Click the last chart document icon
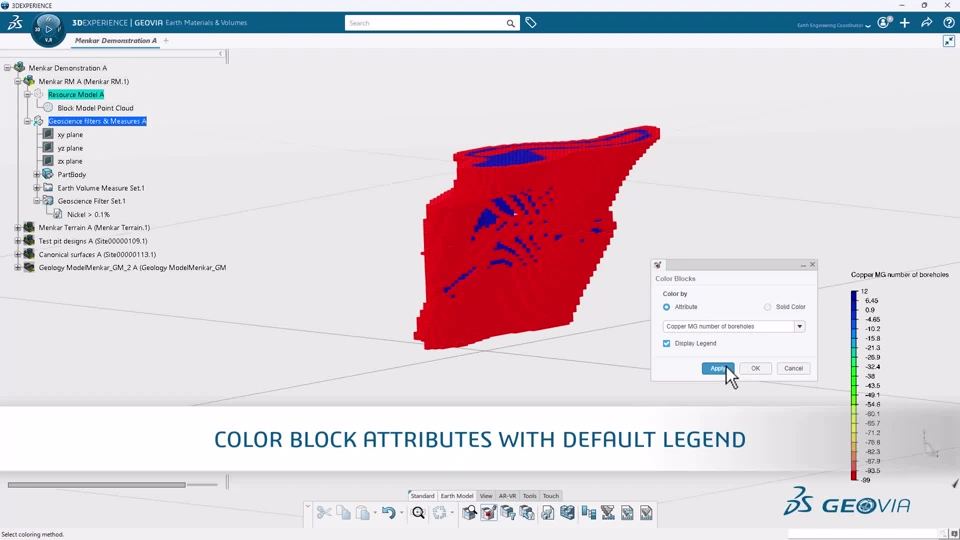The width and height of the screenshot is (960, 540). coord(647,512)
